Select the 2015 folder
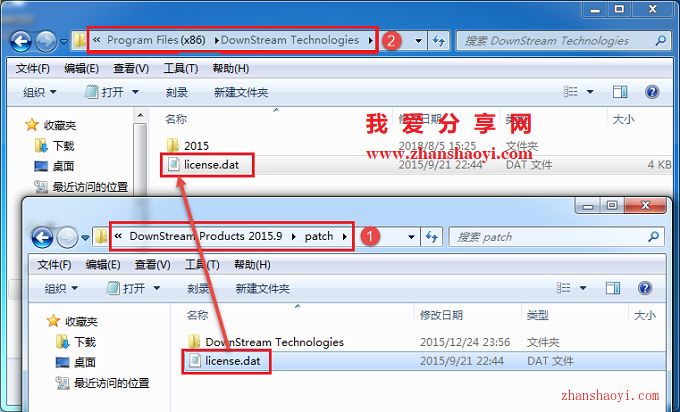 click(x=188, y=146)
